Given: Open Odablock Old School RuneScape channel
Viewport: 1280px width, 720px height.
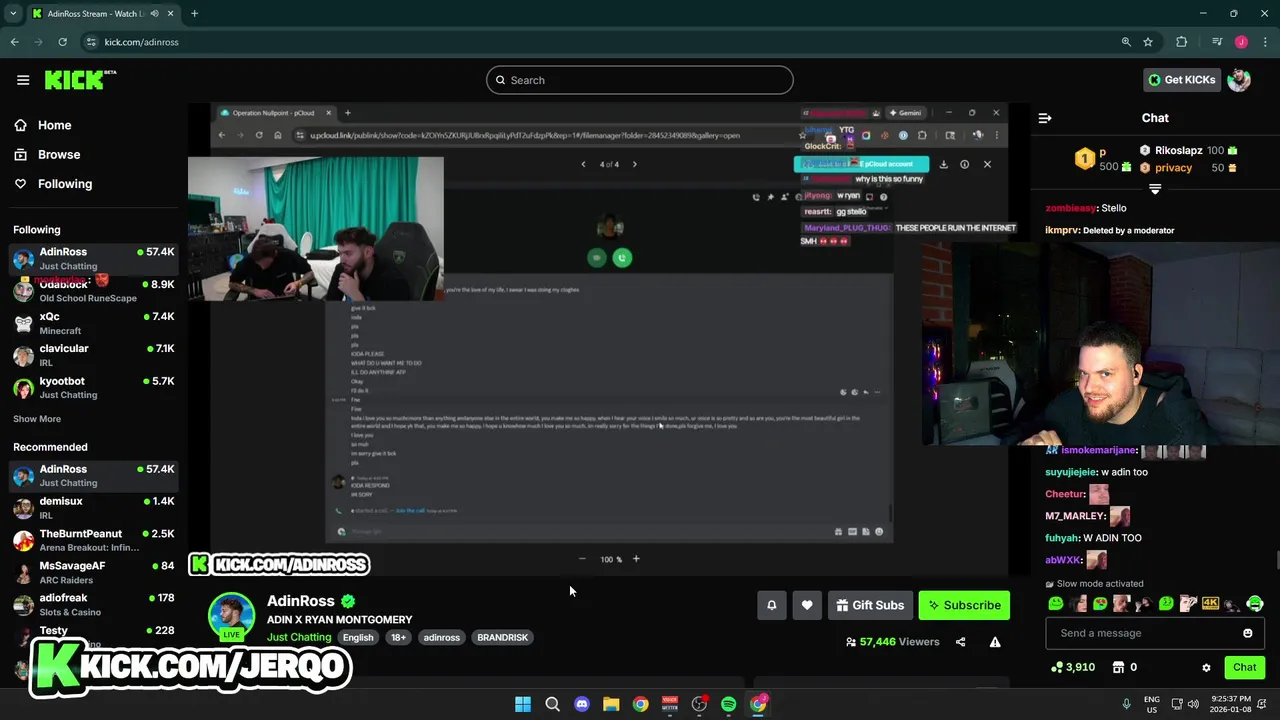Looking at the screenshot, I should (94, 291).
